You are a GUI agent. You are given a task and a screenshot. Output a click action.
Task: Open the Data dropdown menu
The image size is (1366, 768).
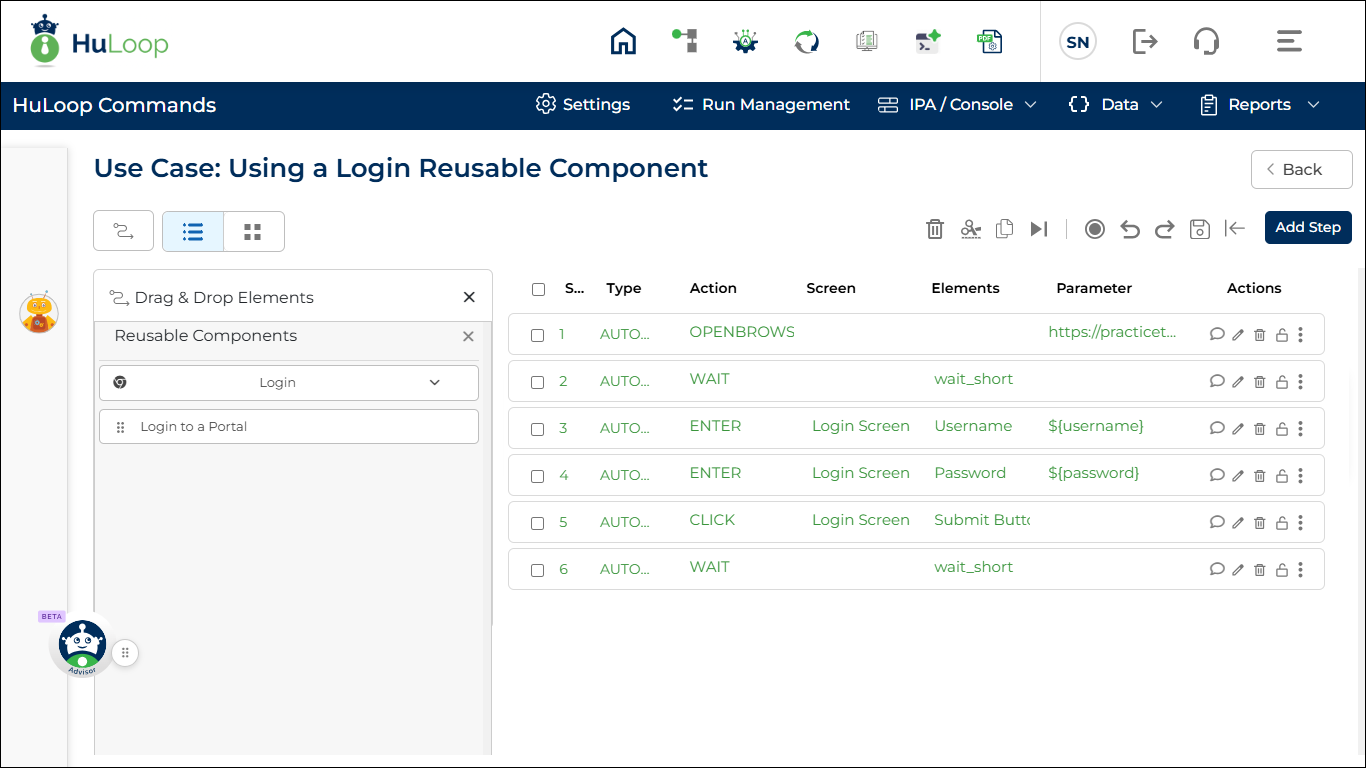(x=1116, y=105)
